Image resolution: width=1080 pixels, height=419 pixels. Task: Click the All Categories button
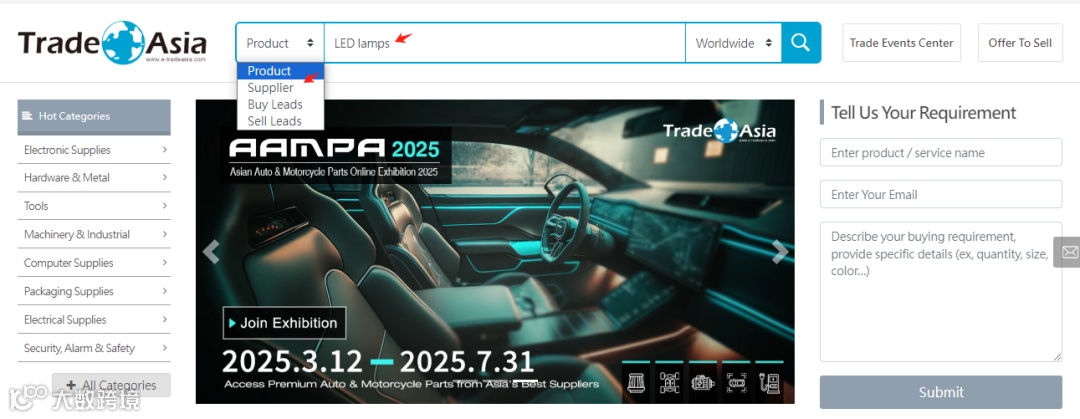coord(112,385)
